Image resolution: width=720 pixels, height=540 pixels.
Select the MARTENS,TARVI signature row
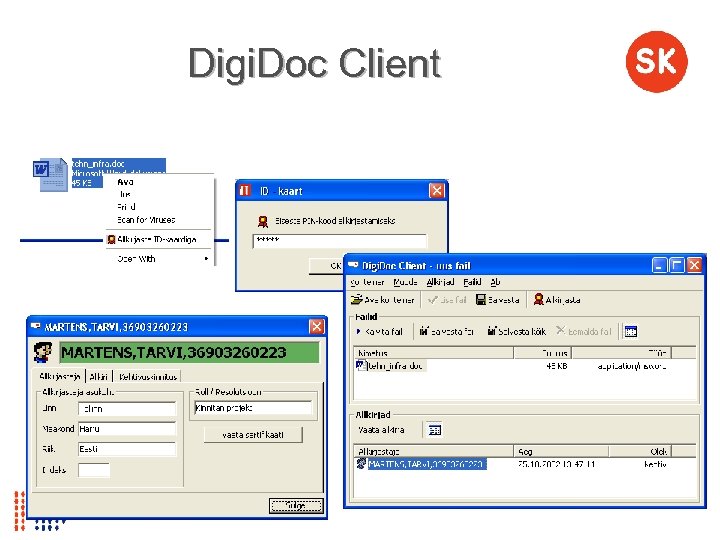427,464
